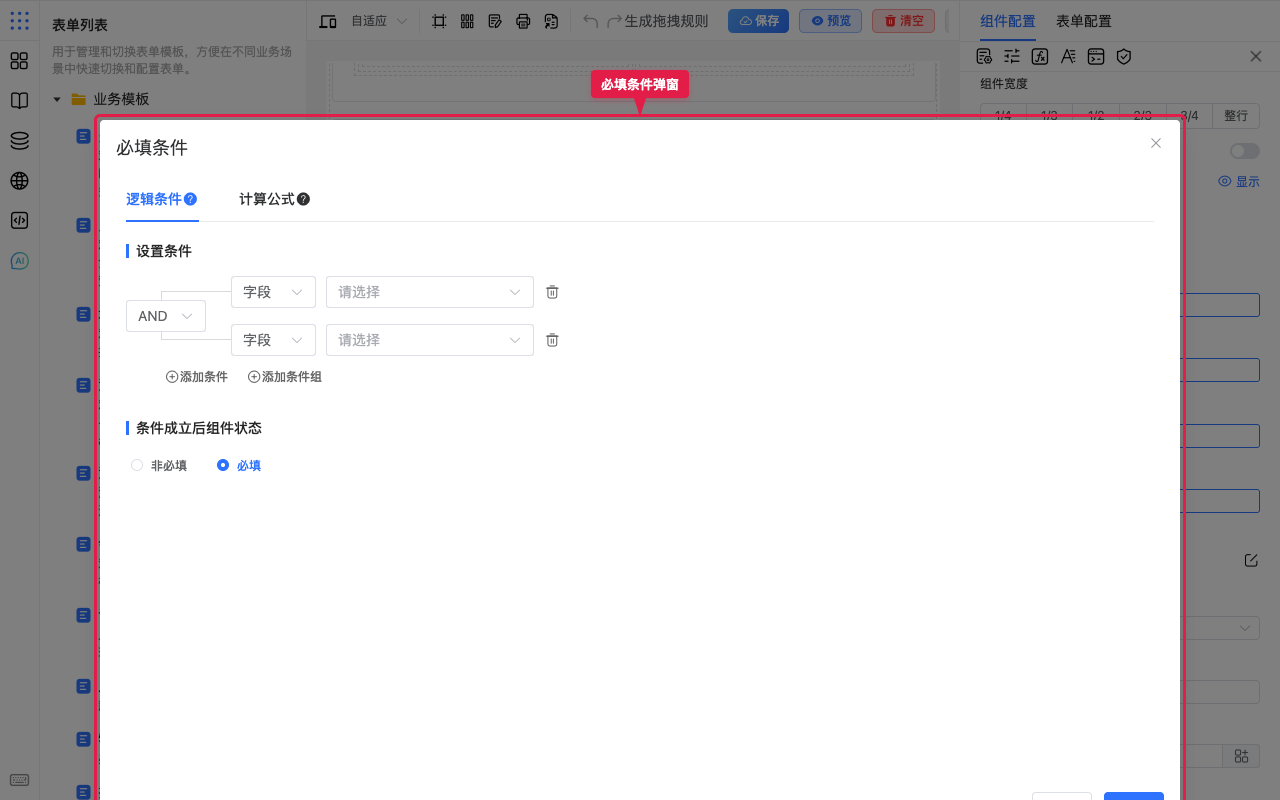Open the second row 字段 dropdown

[273, 340]
